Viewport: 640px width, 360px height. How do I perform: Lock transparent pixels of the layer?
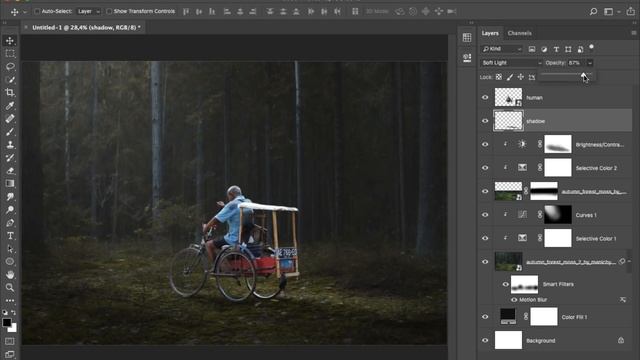click(x=499, y=77)
